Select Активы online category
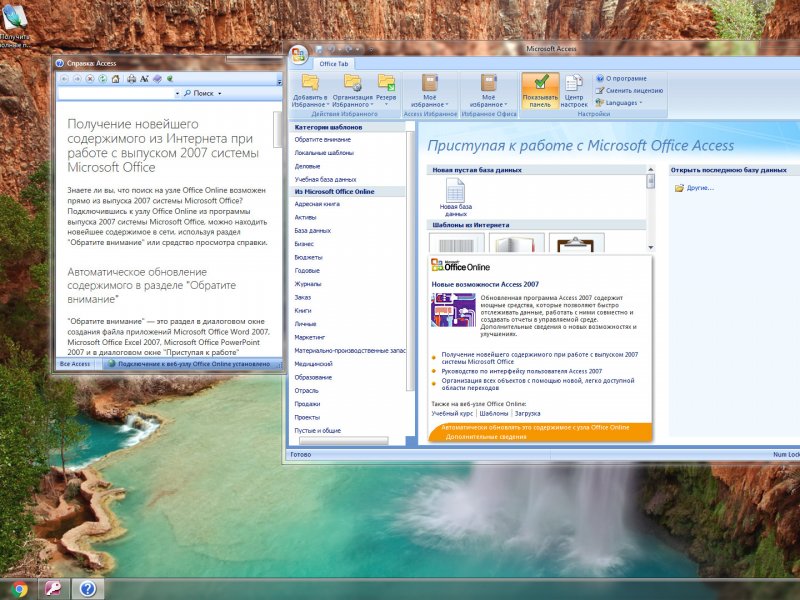This screenshot has width=800, height=600. (305, 217)
